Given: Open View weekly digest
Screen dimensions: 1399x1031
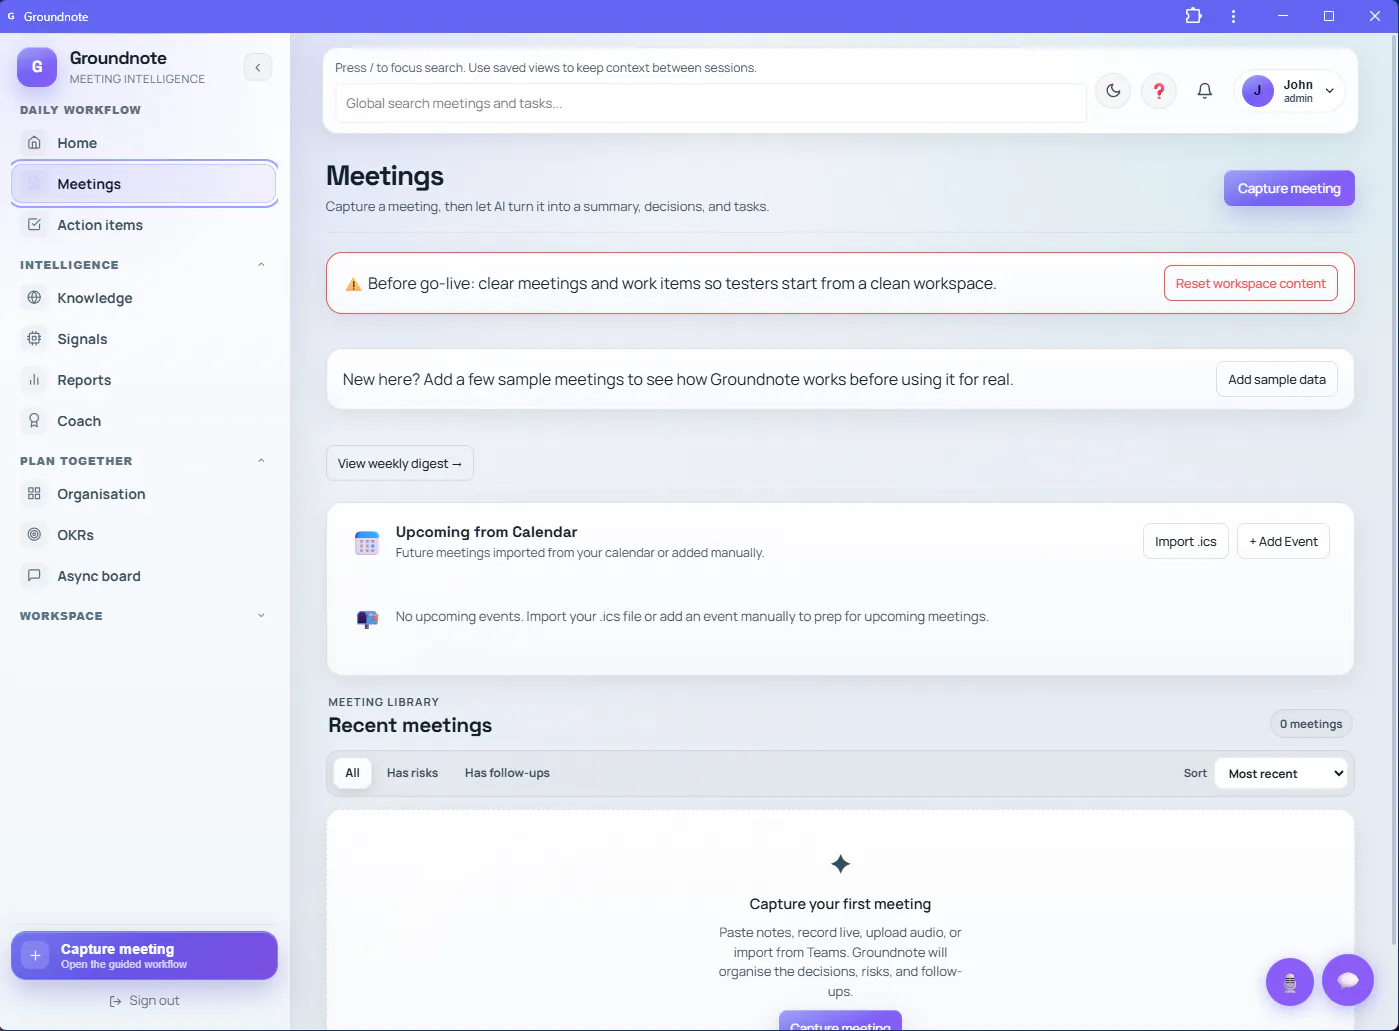Looking at the screenshot, I should (400, 463).
